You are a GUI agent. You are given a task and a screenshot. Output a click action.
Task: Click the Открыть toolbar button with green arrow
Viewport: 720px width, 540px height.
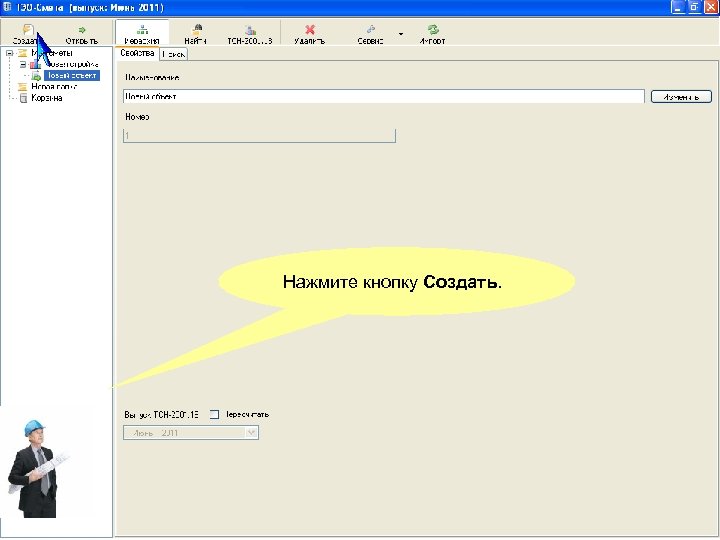click(x=81, y=34)
